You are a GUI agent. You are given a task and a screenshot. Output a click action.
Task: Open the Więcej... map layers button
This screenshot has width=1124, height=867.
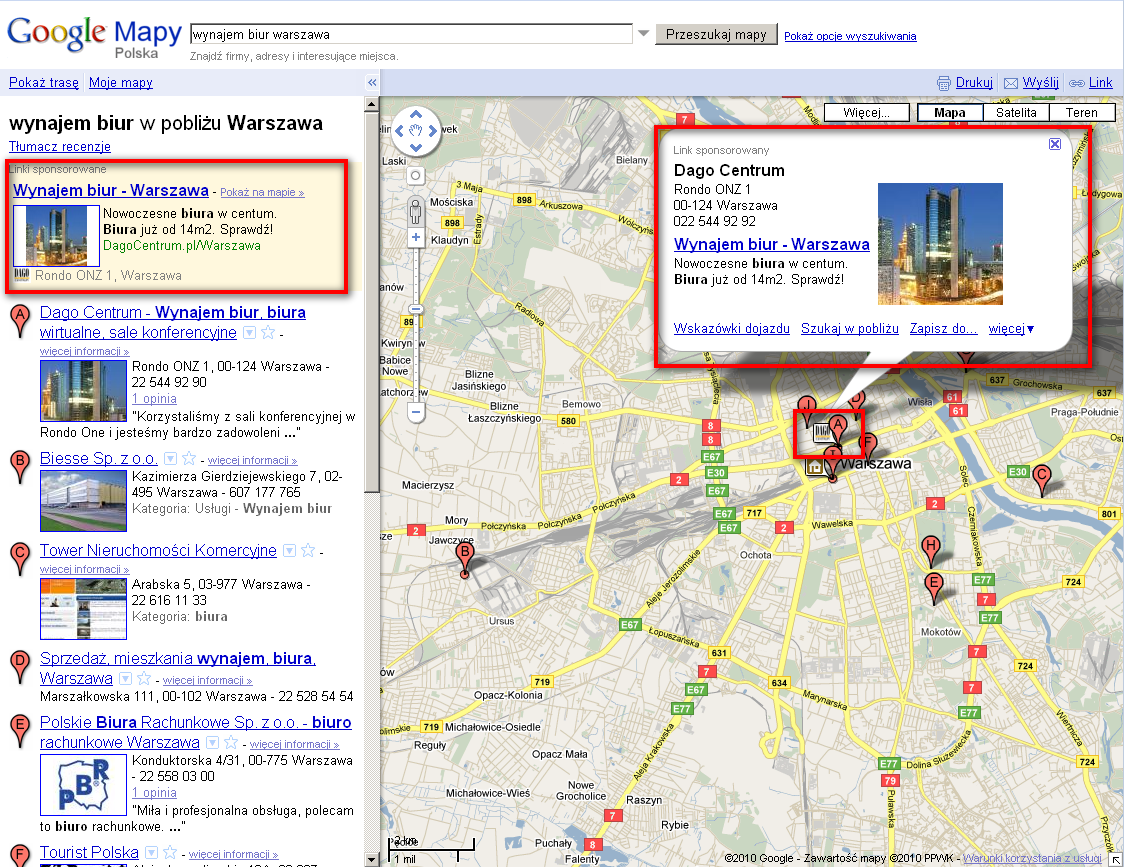[867, 113]
